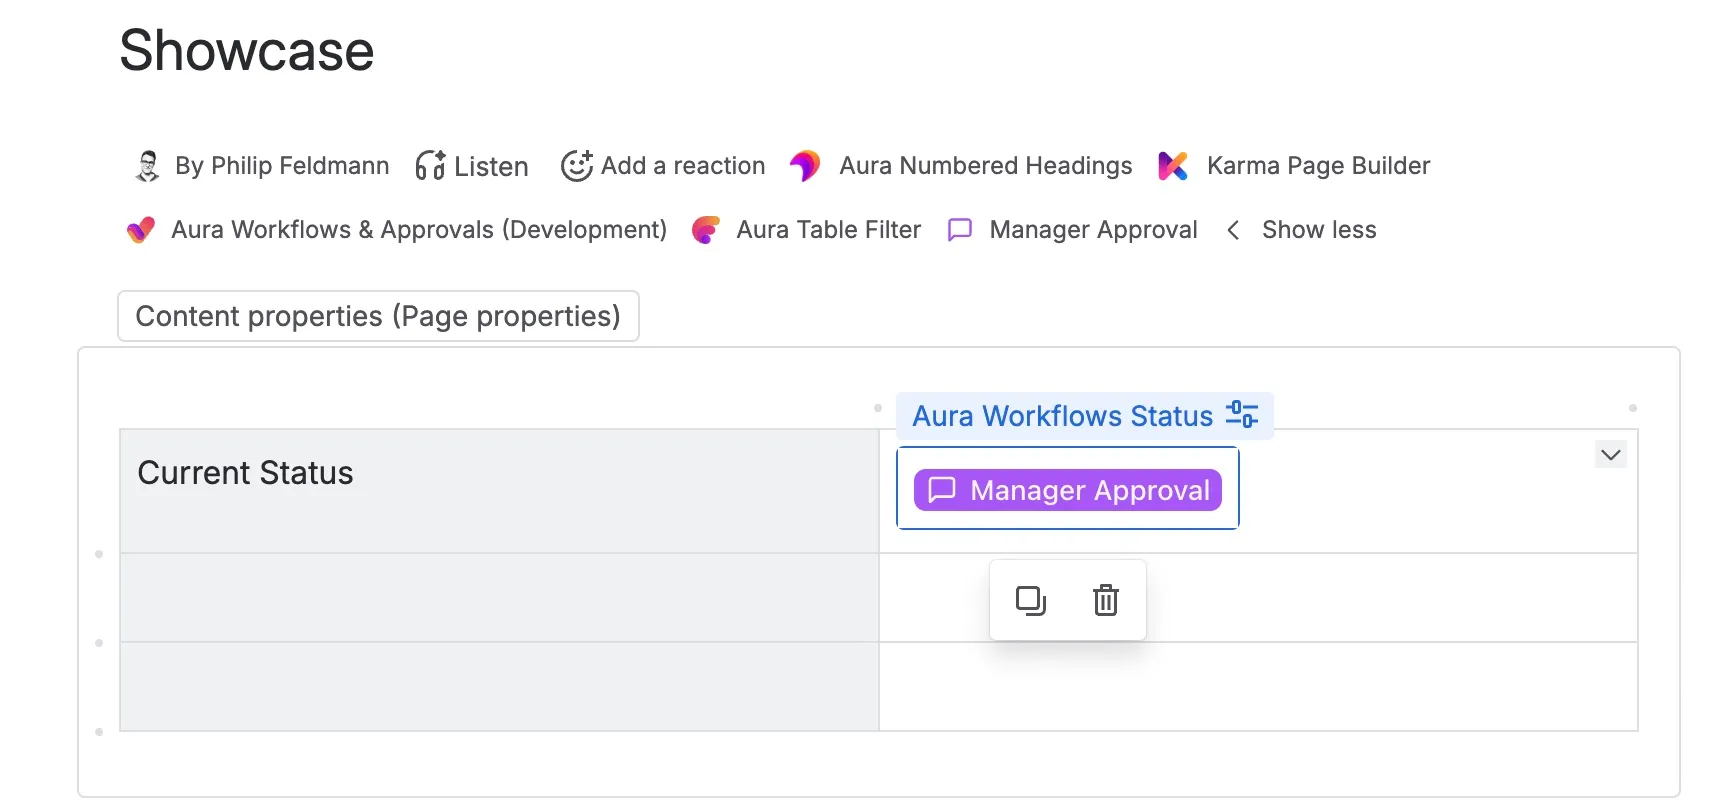Viewport: 1726px width, 812px height.
Task: Click the Aura Table Filter app icon
Action: [706, 230]
